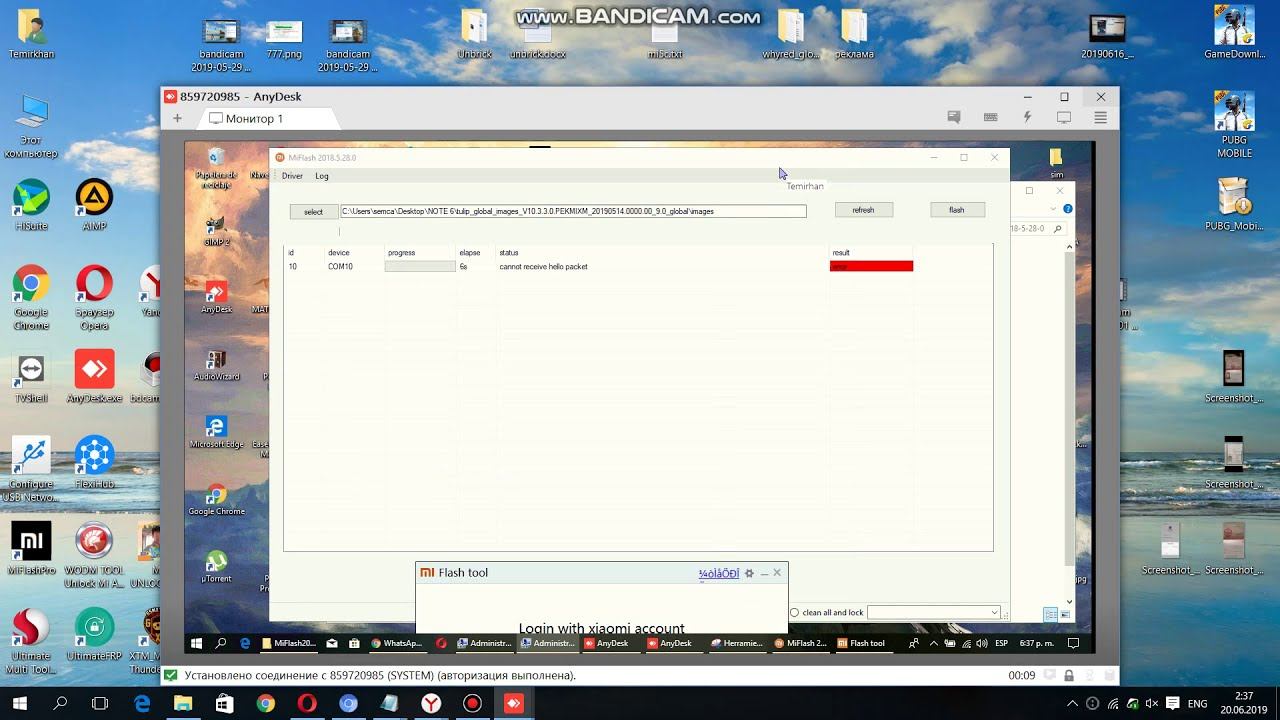Click the refresh button in MiFlash
Screen dimensions: 1280x720
point(863,210)
